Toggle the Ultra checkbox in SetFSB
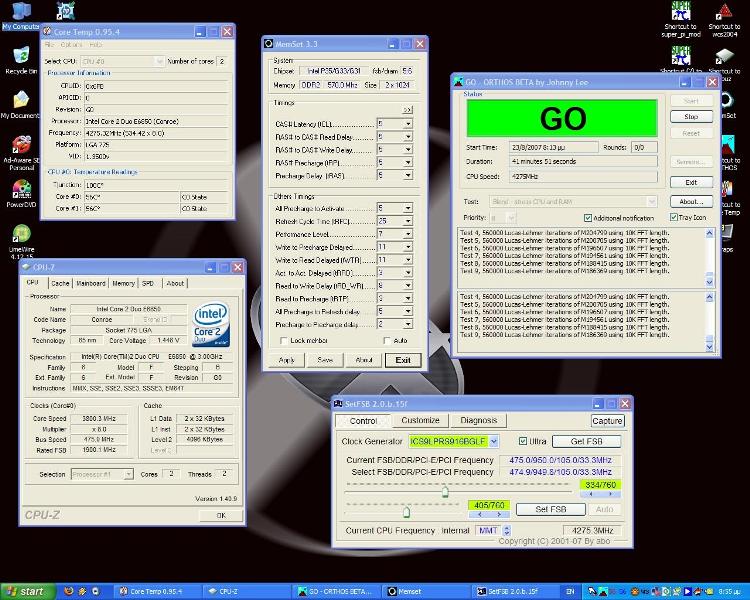 click(x=523, y=441)
